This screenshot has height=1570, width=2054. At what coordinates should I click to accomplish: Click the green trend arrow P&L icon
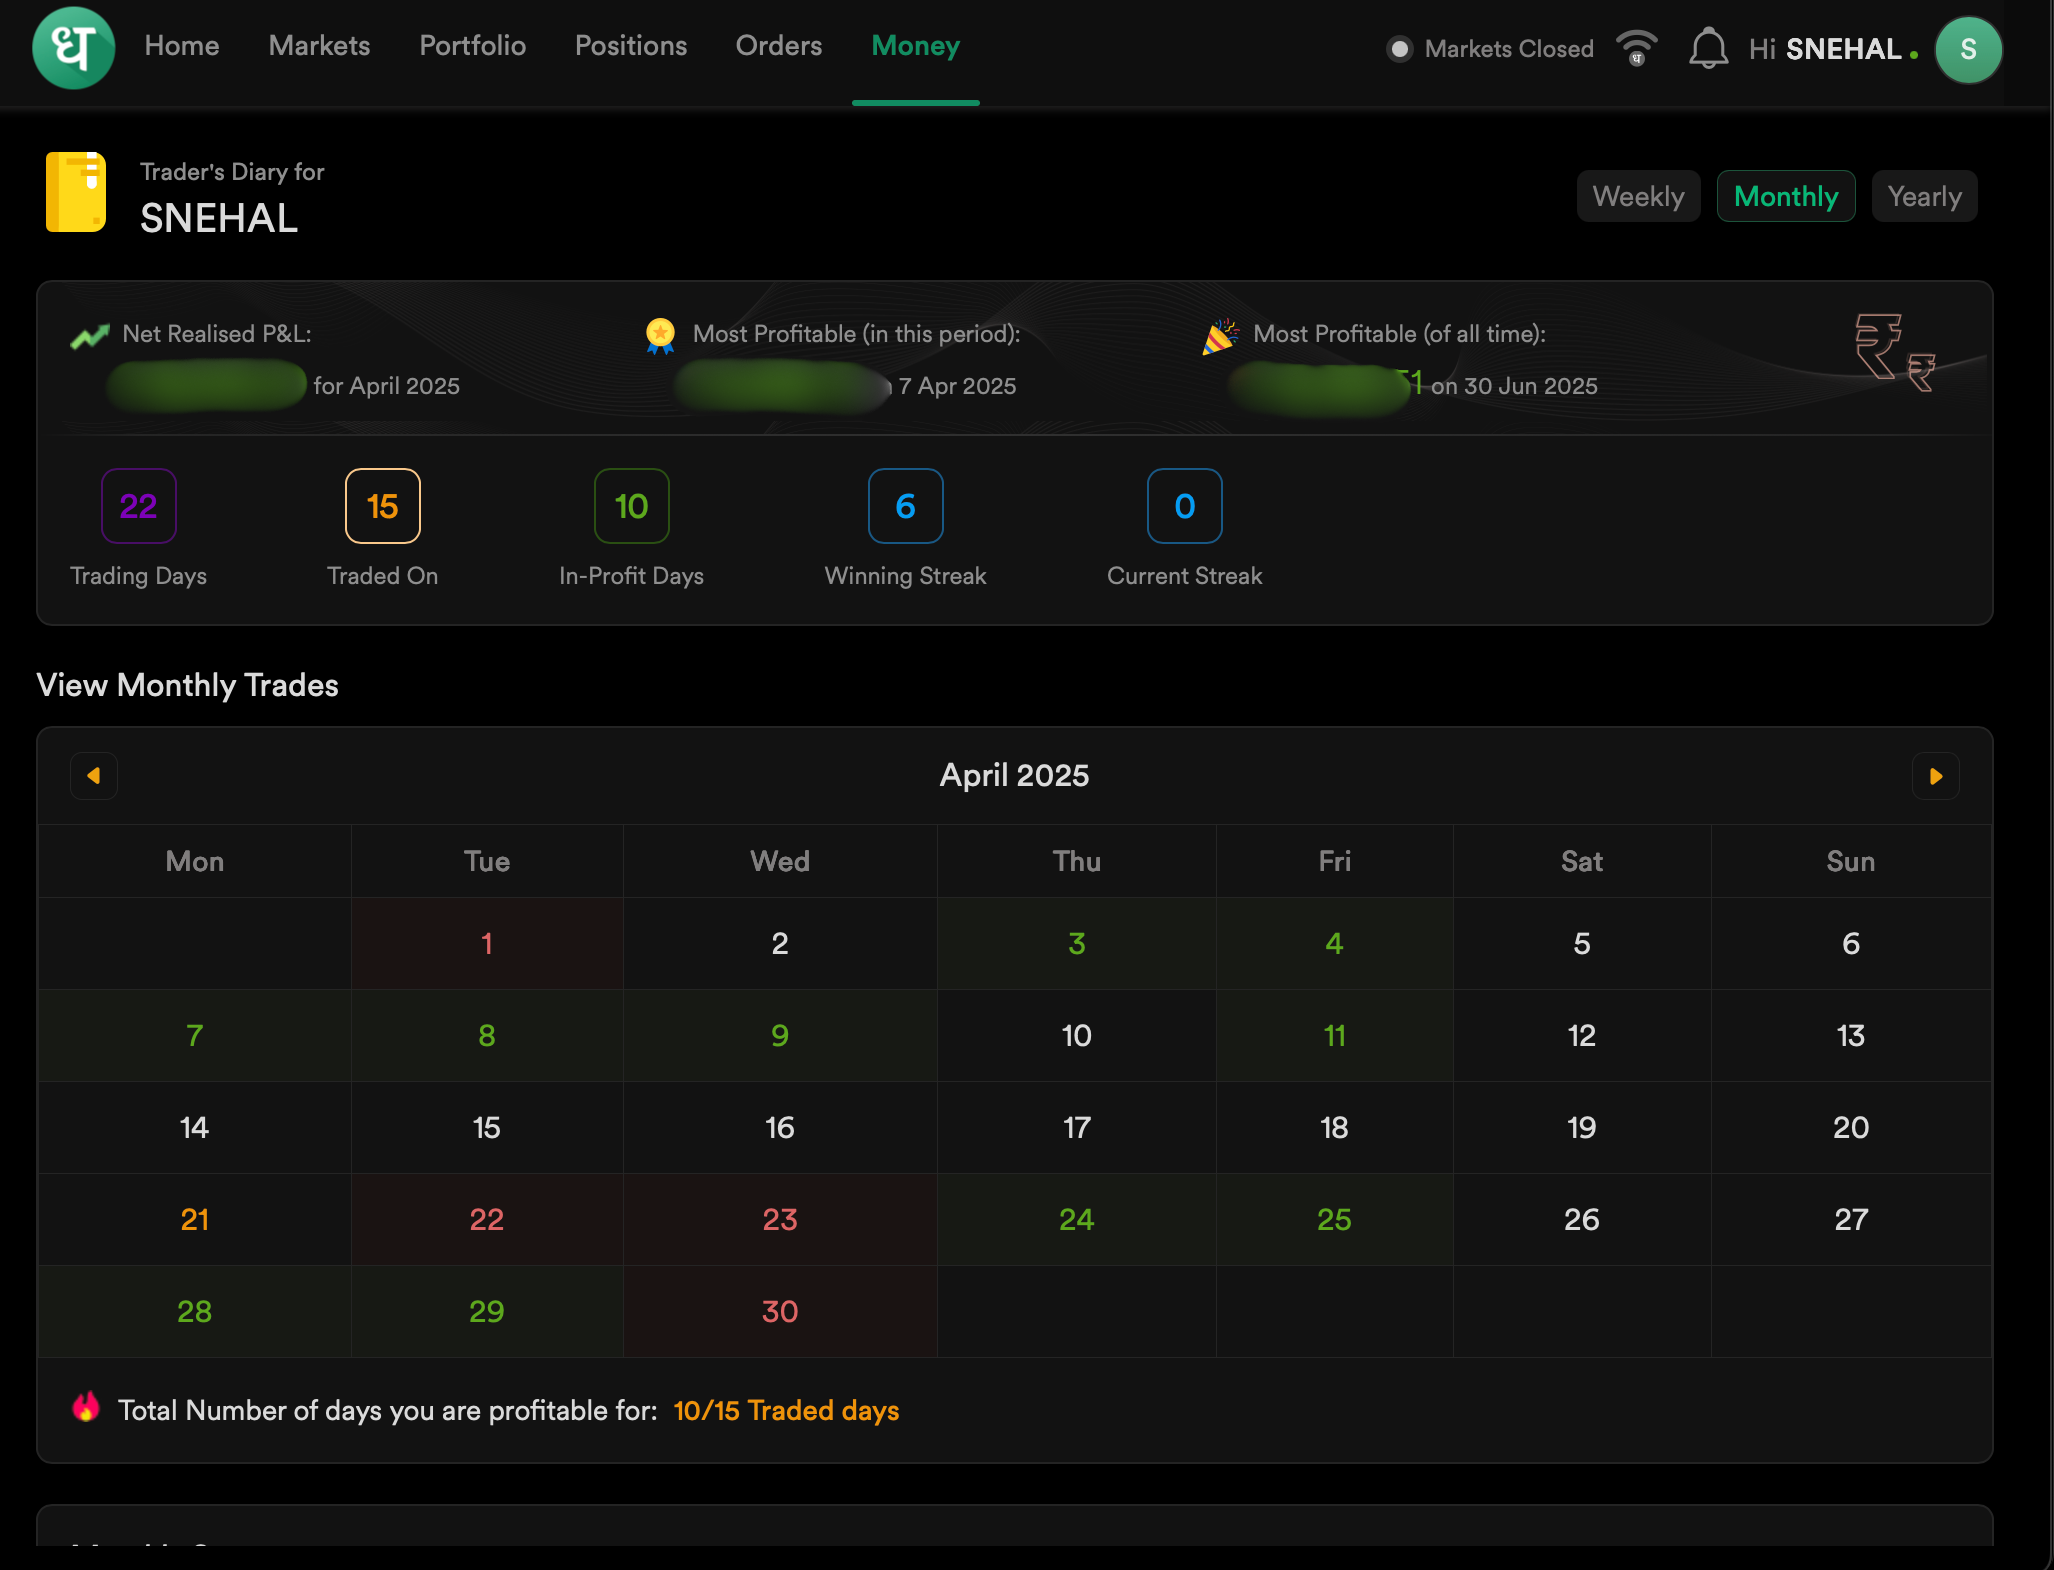[x=90, y=337]
